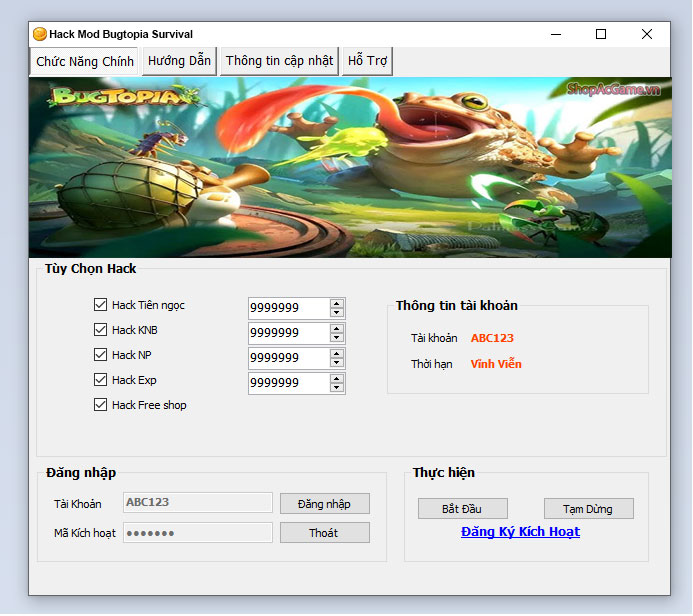The height and width of the screenshot is (616, 693).
Task: Increase Hack KNB value with up arrow
Action: click(x=337, y=329)
